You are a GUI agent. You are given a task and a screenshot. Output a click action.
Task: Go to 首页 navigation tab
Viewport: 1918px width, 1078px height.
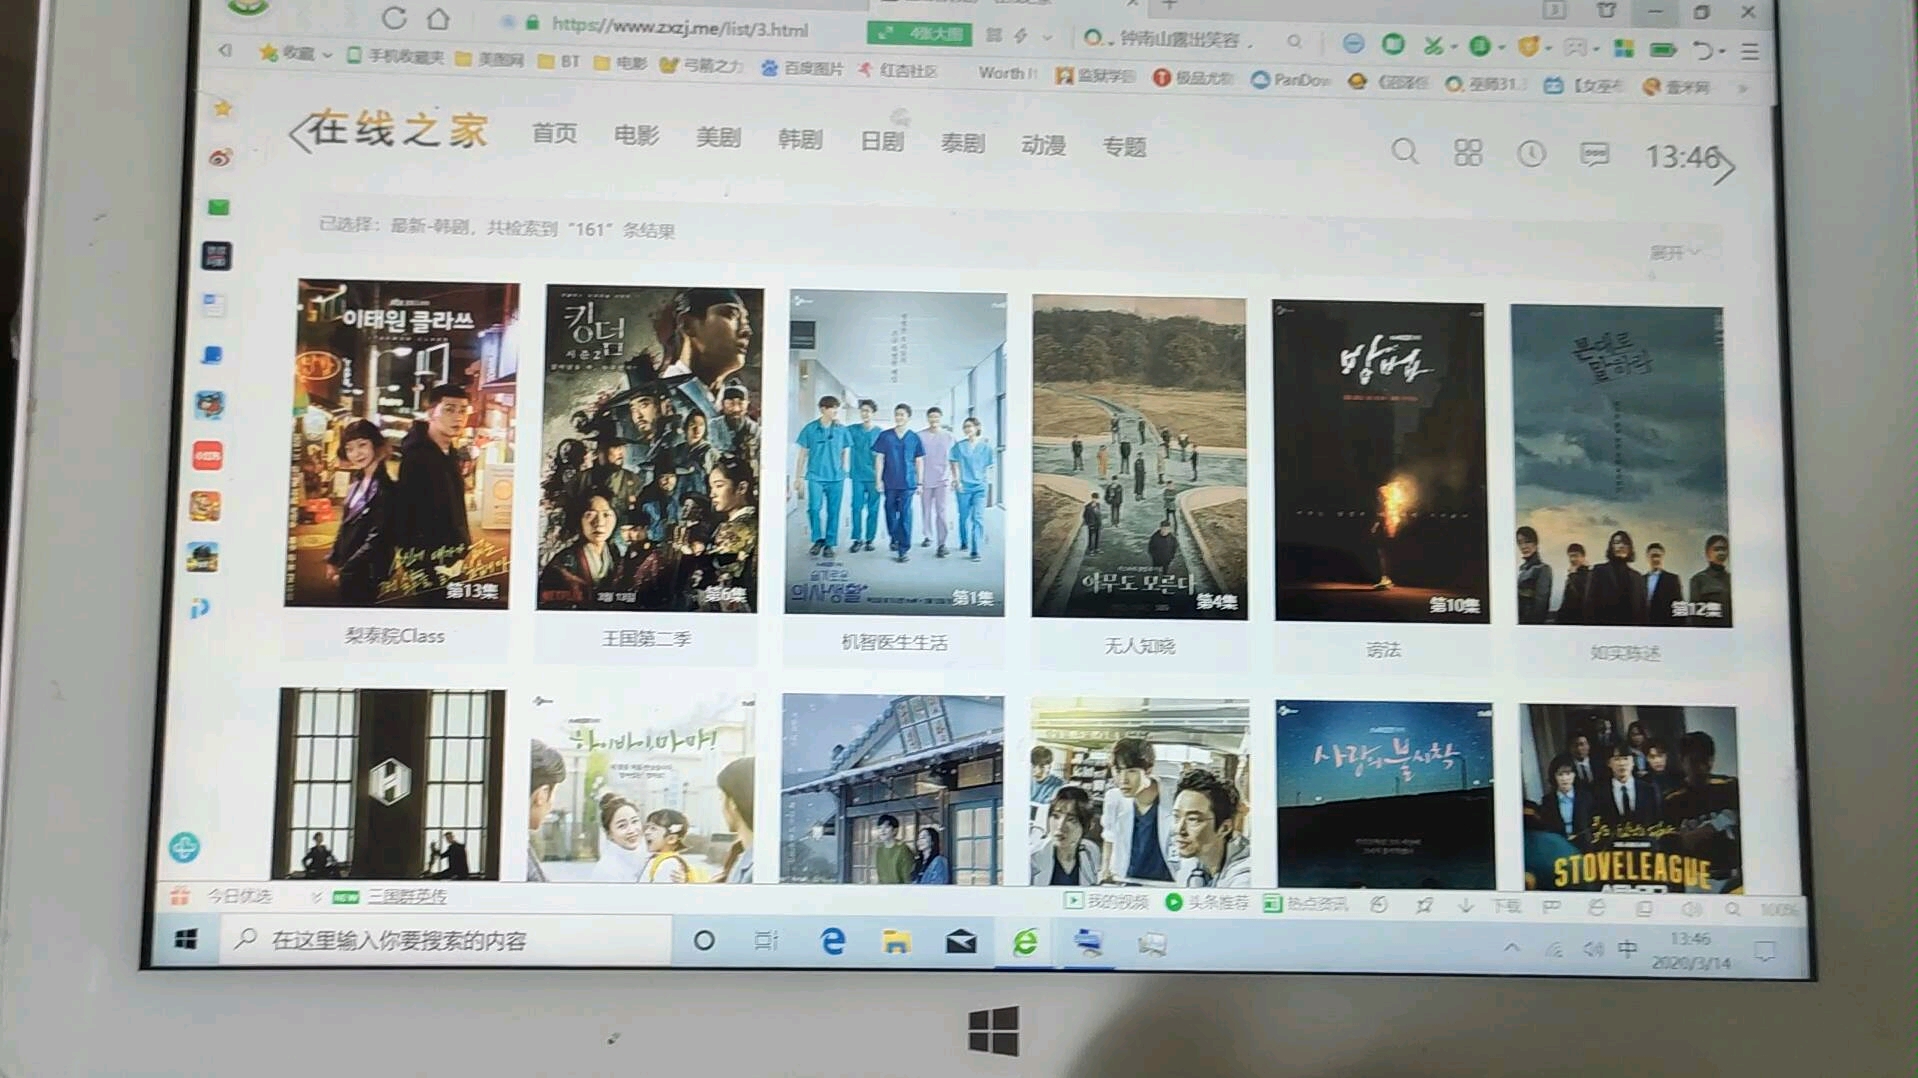click(554, 133)
